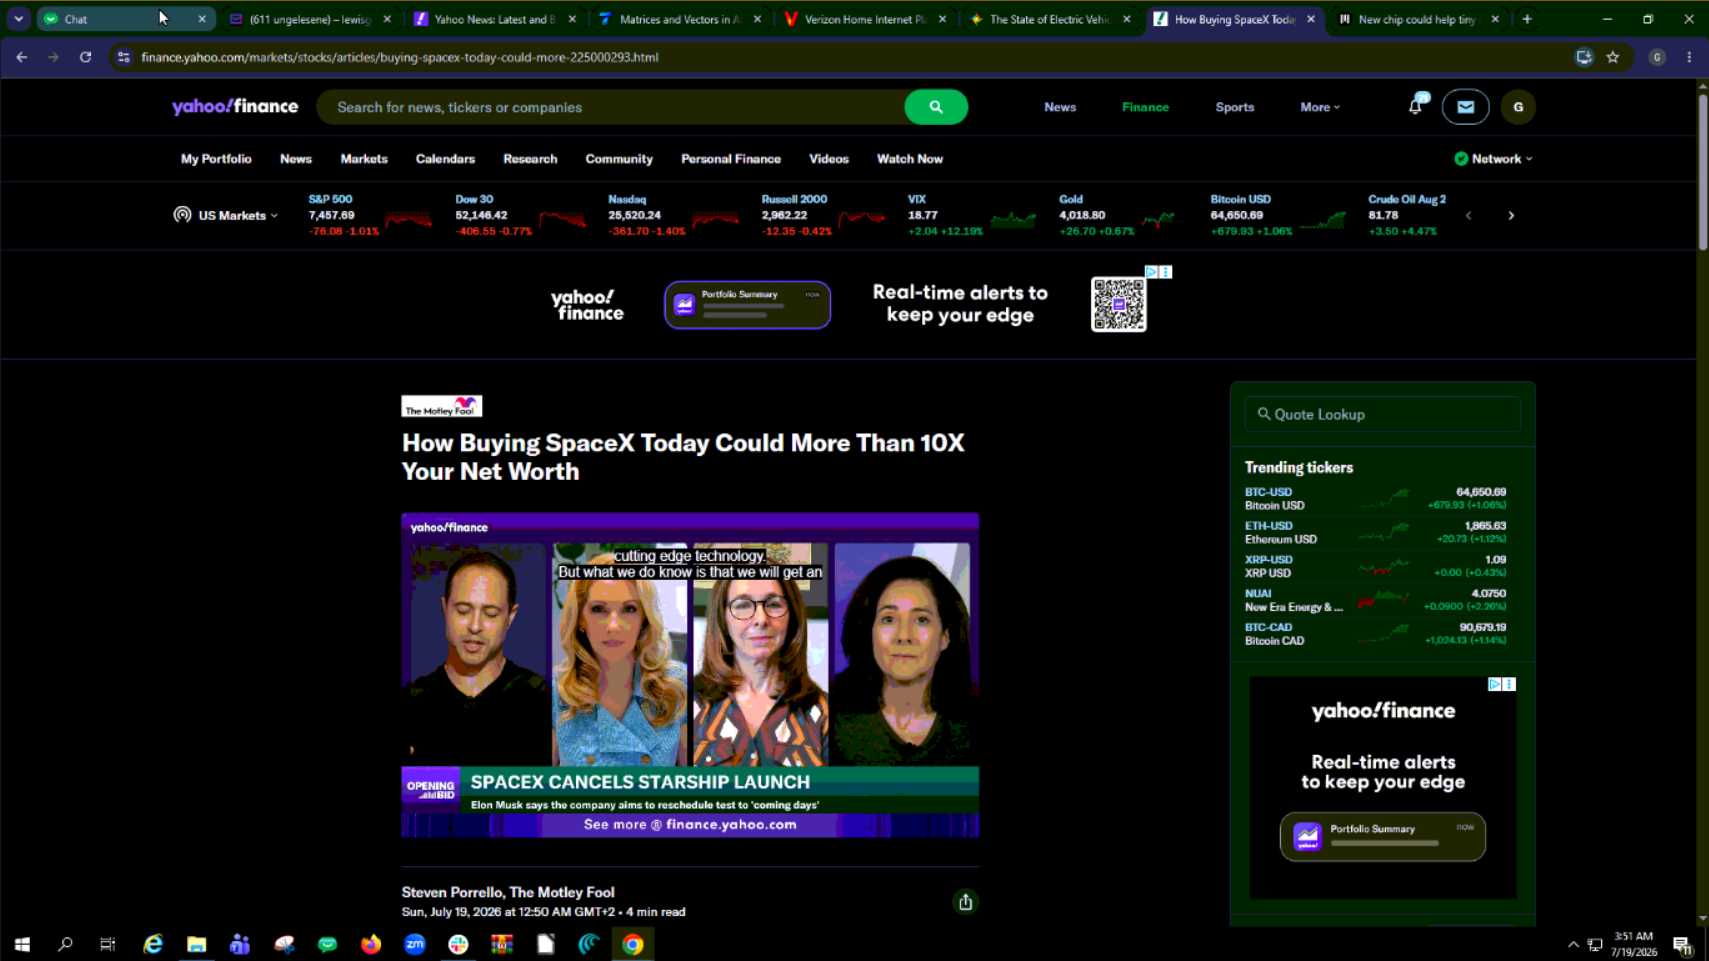Click the Quote Lookup field
1709x961 pixels.
[x=1382, y=414]
